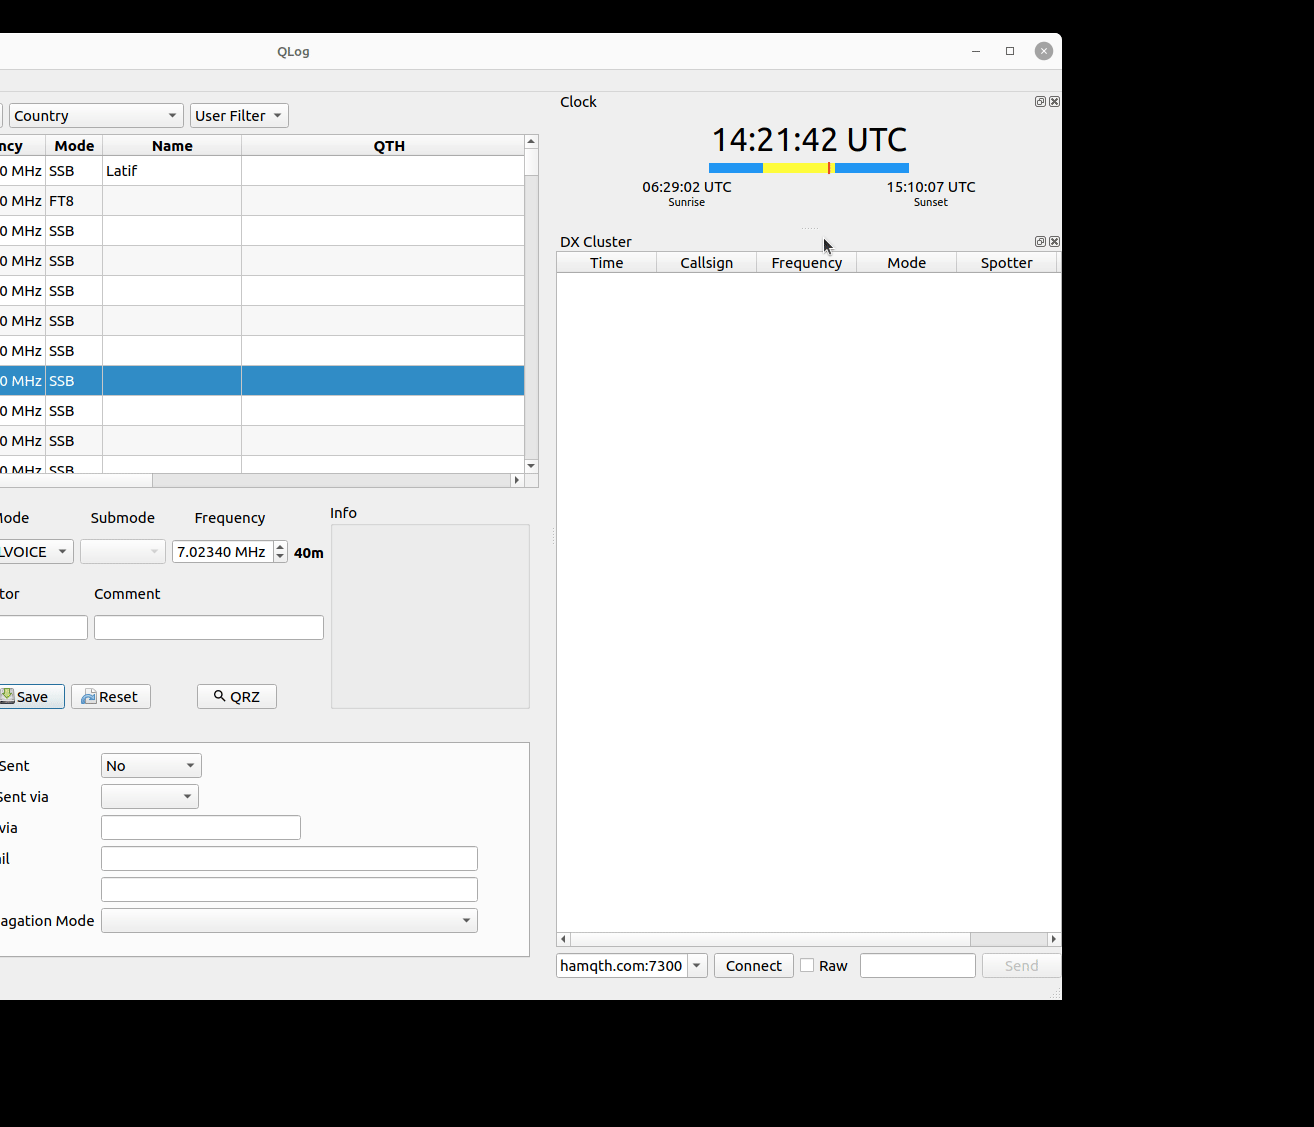Open the Propagation Mode dropdown
Screen dimensions: 1314x1127
289,921
